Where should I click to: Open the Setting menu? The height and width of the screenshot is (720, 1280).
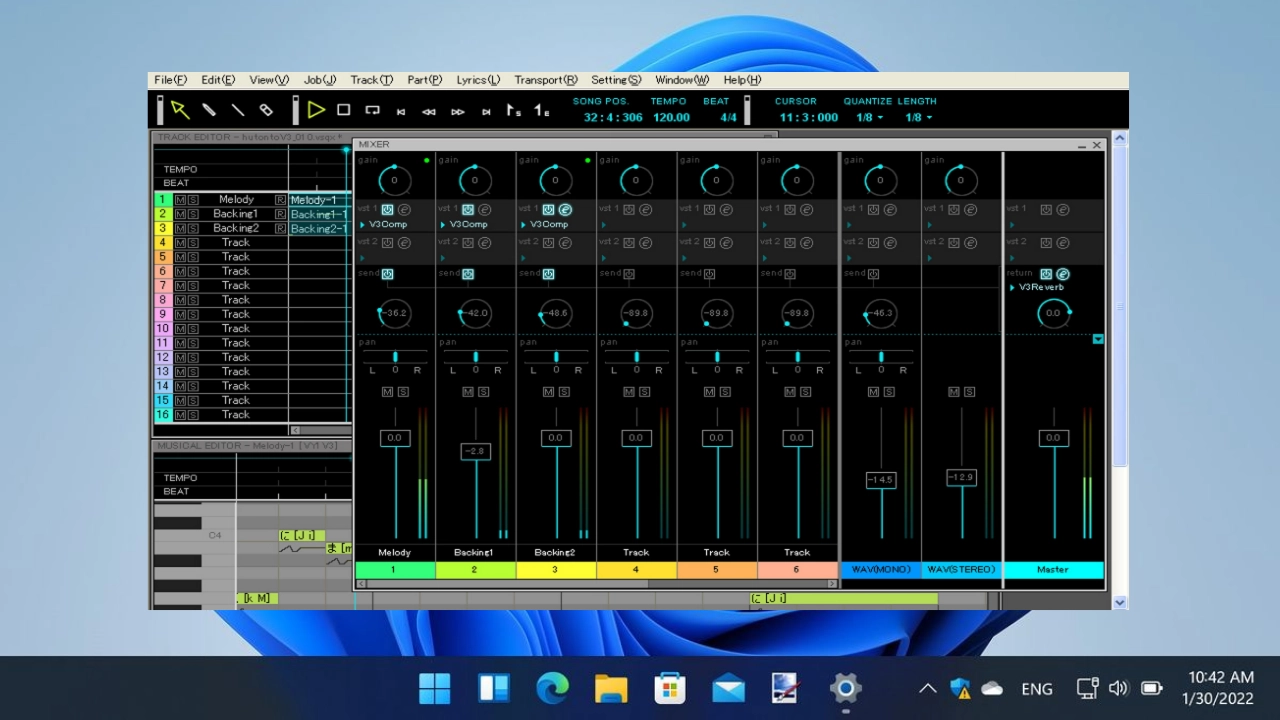[616, 80]
